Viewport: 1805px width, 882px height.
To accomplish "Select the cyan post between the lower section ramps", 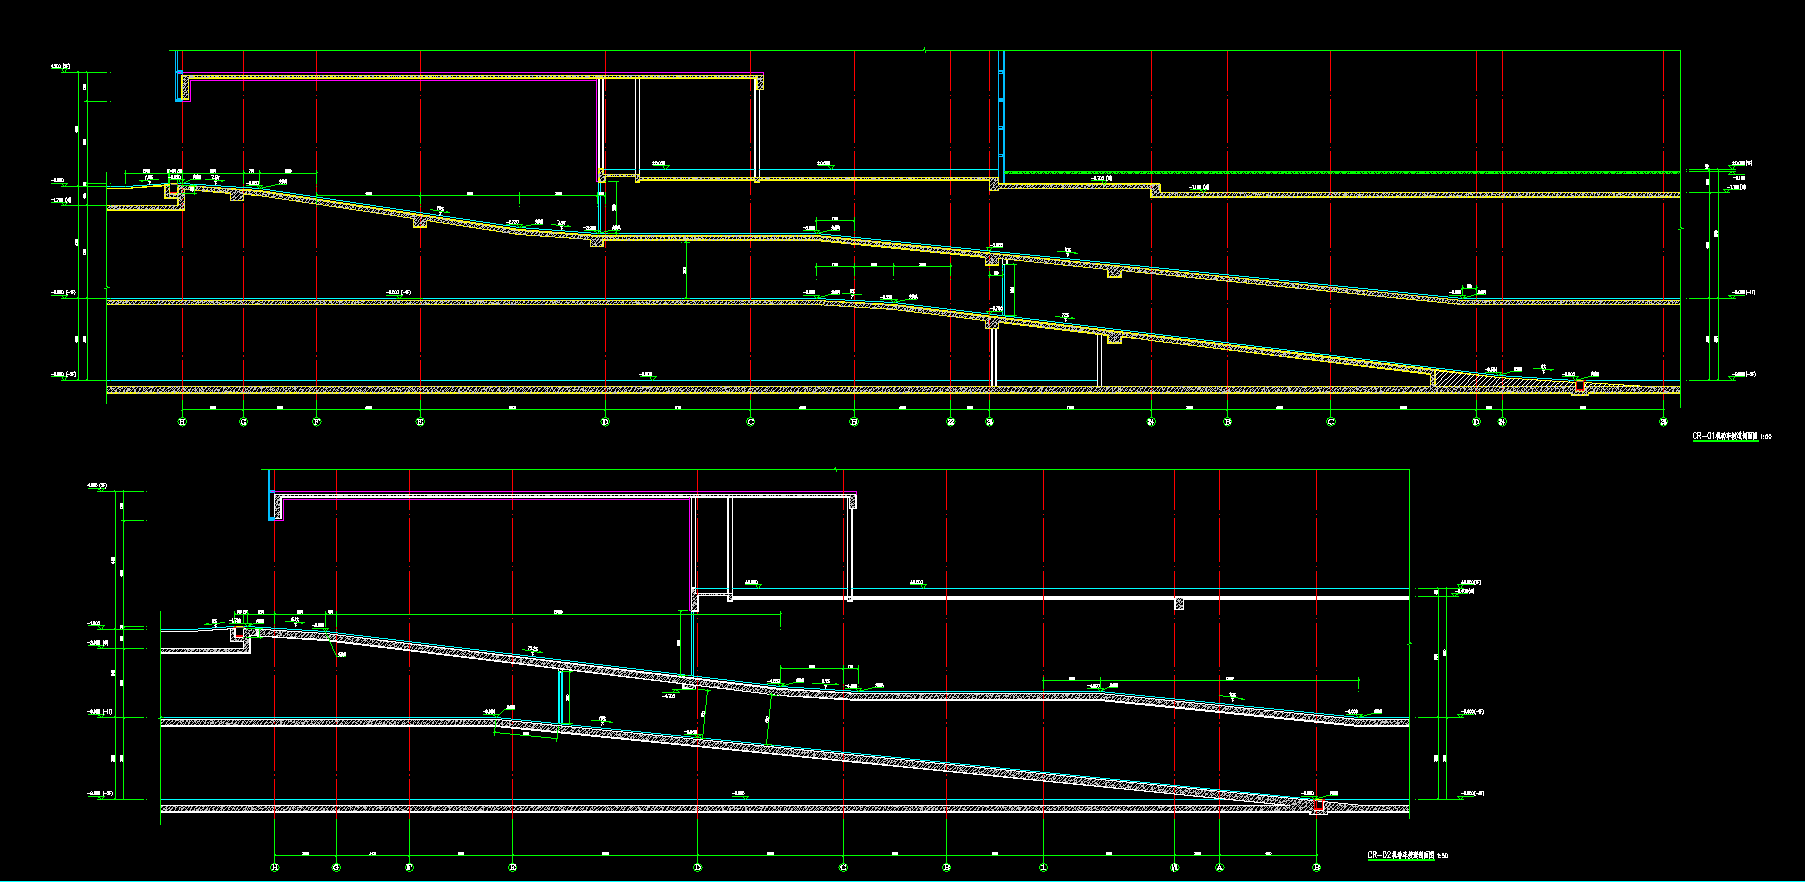I will (x=561, y=697).
